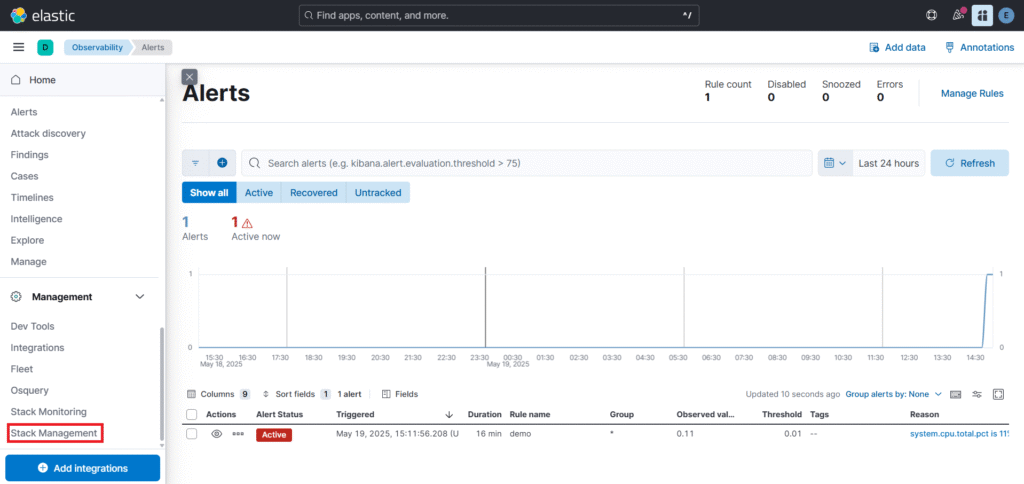The height and width of the screenshot is (484, 1024).
Task: Click the Management gear icon
Action: 16,297
